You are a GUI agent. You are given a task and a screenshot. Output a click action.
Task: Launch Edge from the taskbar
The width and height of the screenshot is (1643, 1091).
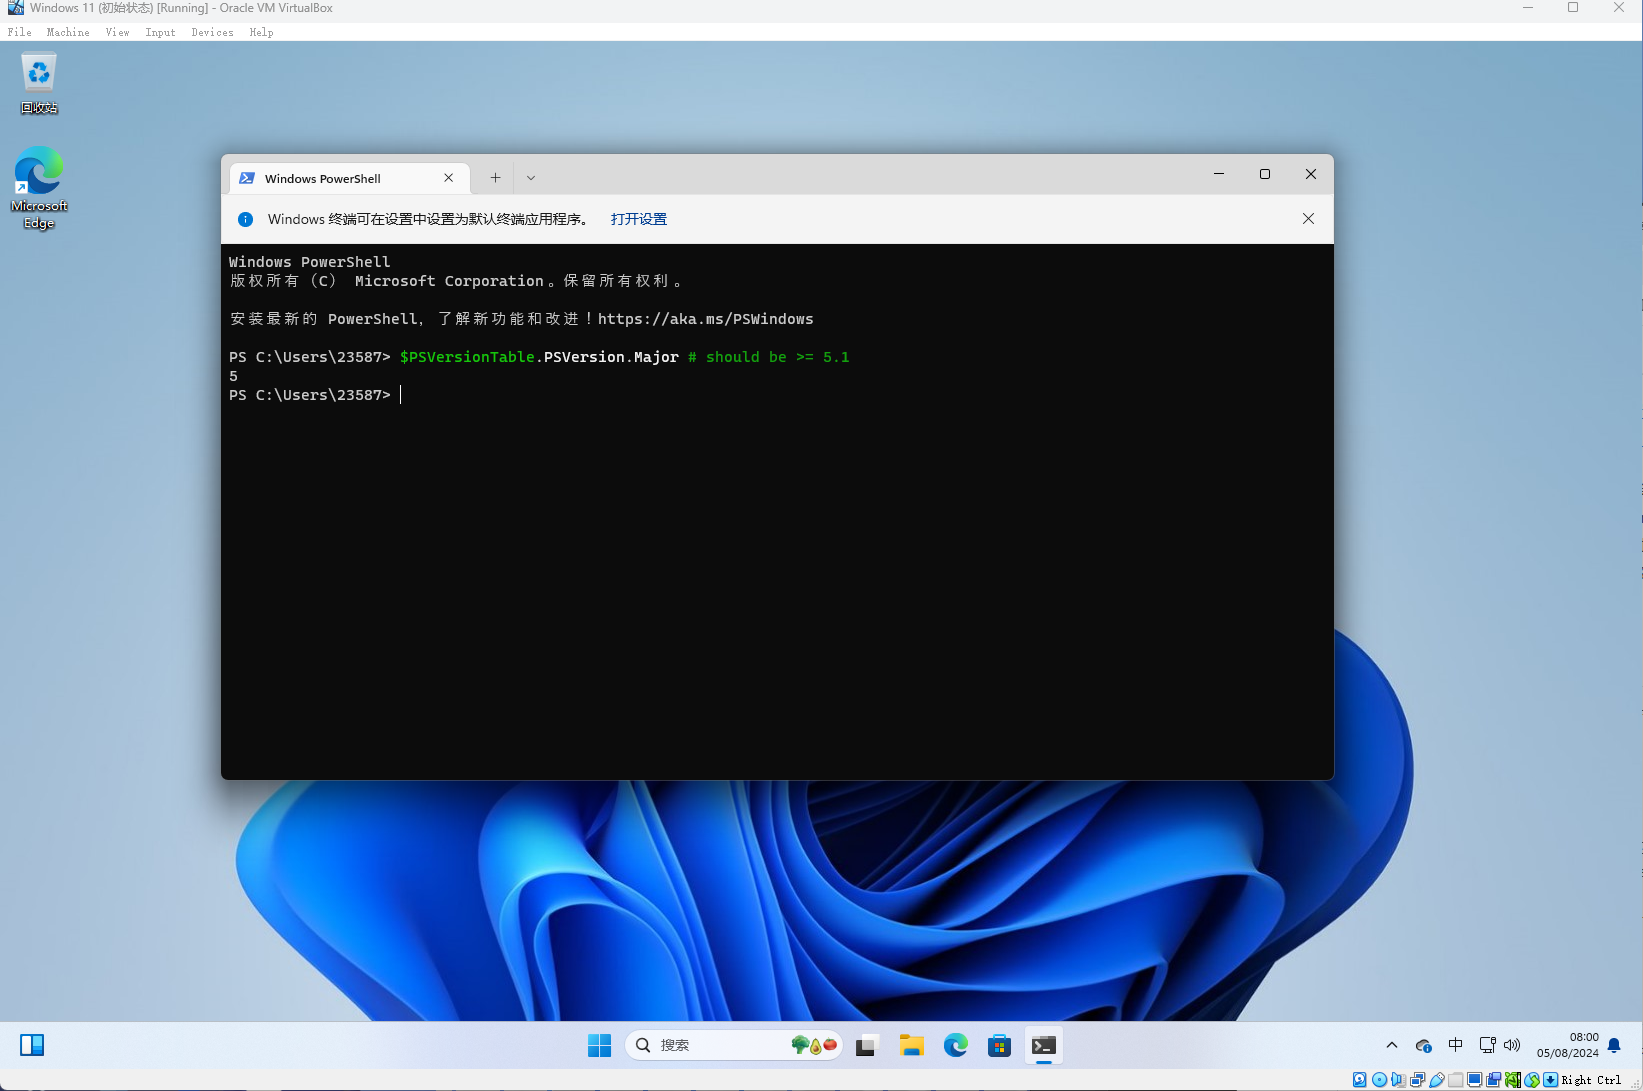(956, 1045)
